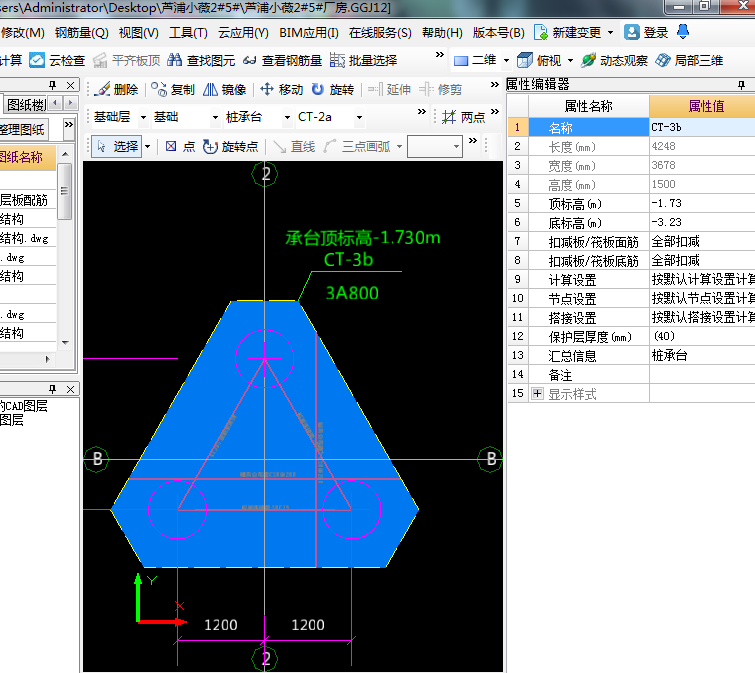Click the mirror (镜像) tool icon
Image resolution: width=755 pixels, height=673 pixels.
[x=210, y=89]
